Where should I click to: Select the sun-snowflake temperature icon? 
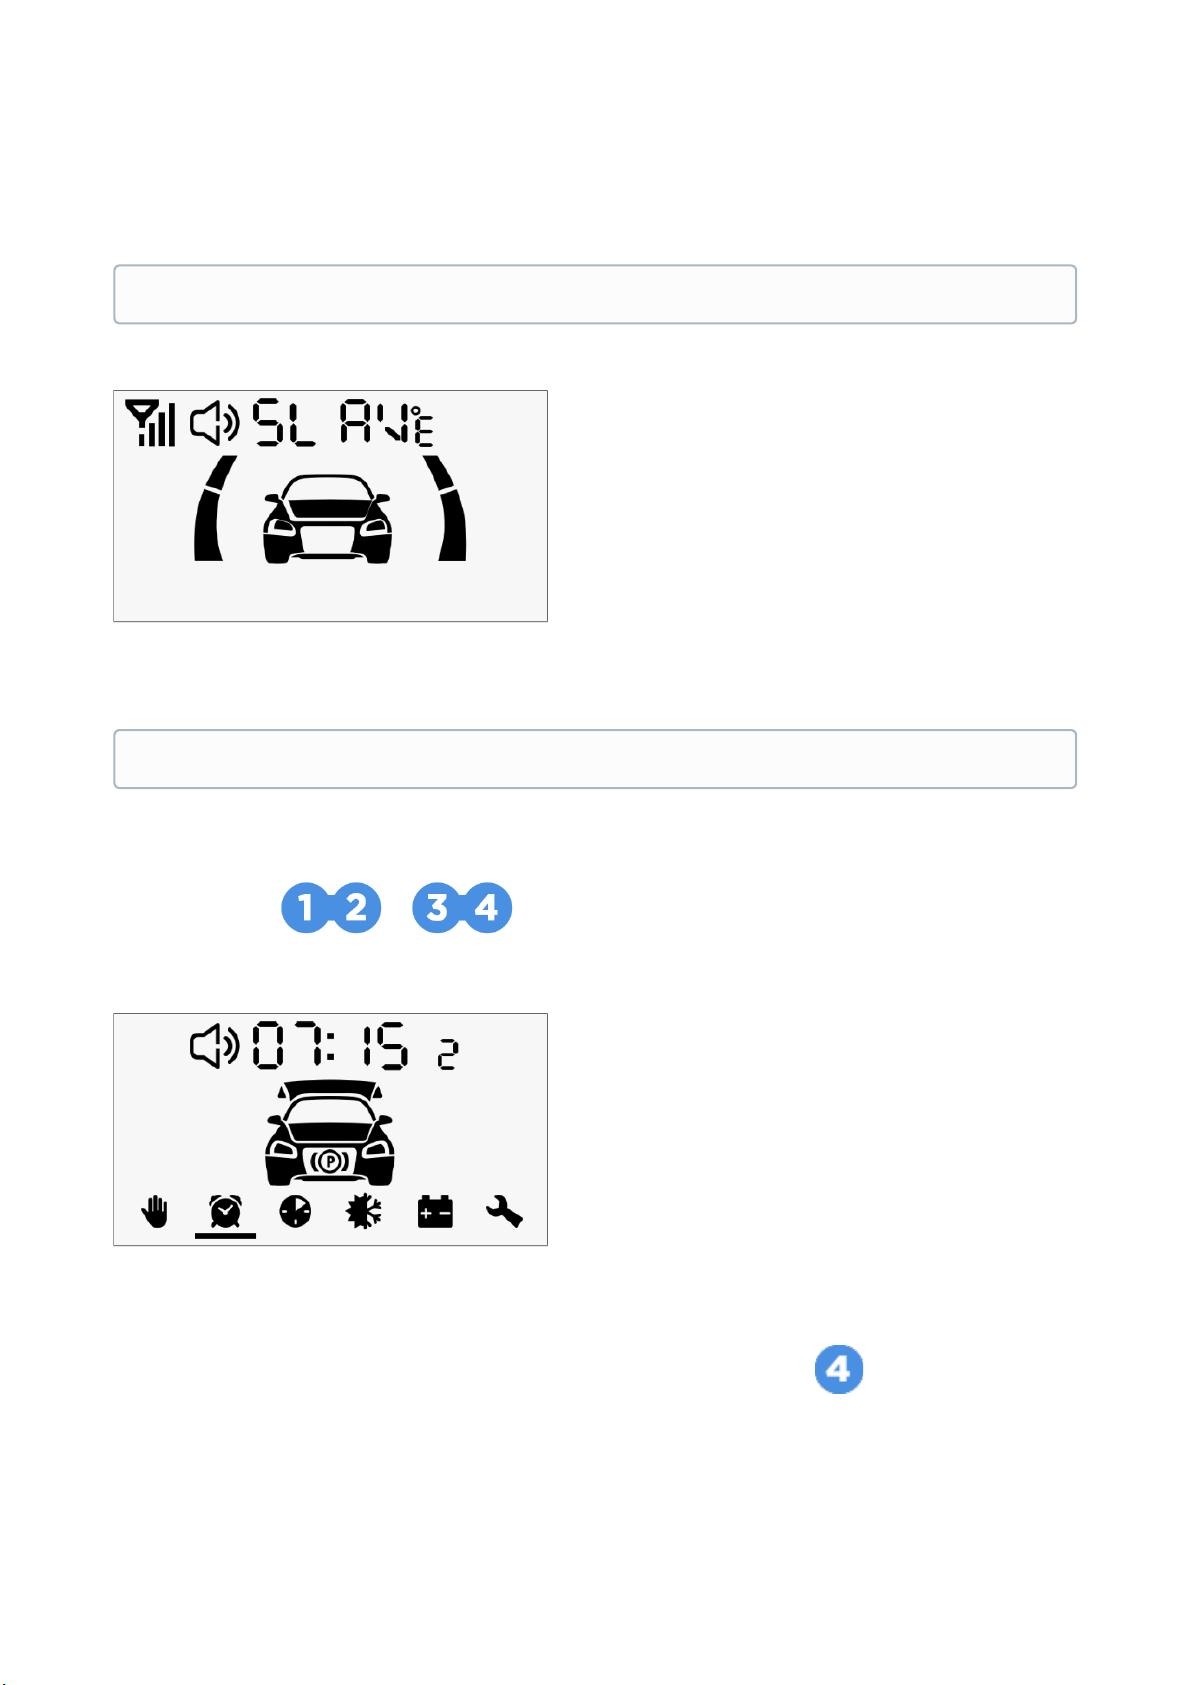point(364,1213)
